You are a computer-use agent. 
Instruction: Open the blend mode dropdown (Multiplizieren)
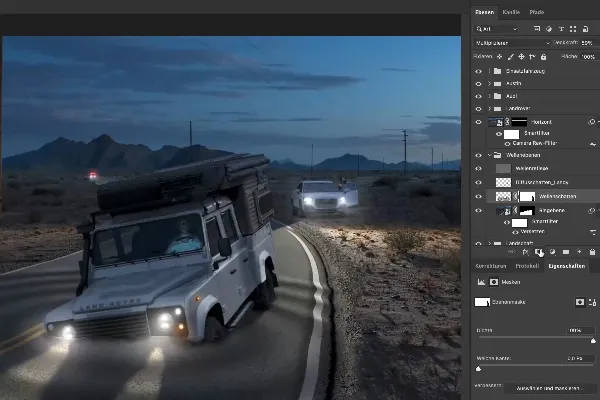[x=512, y=43]
